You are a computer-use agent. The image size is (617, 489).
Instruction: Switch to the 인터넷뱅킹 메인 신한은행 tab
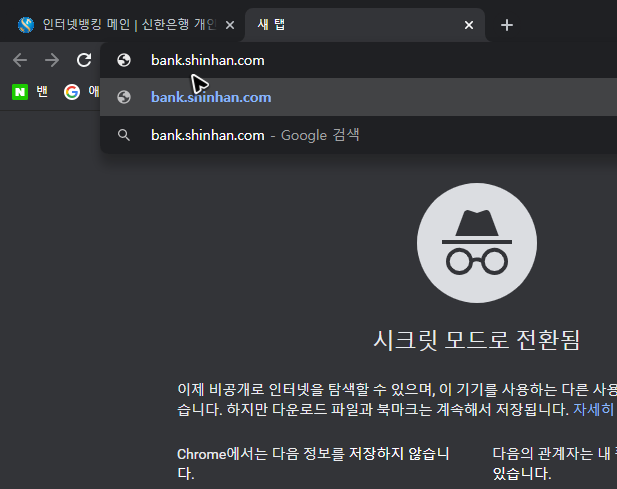(x=122, y=25)
